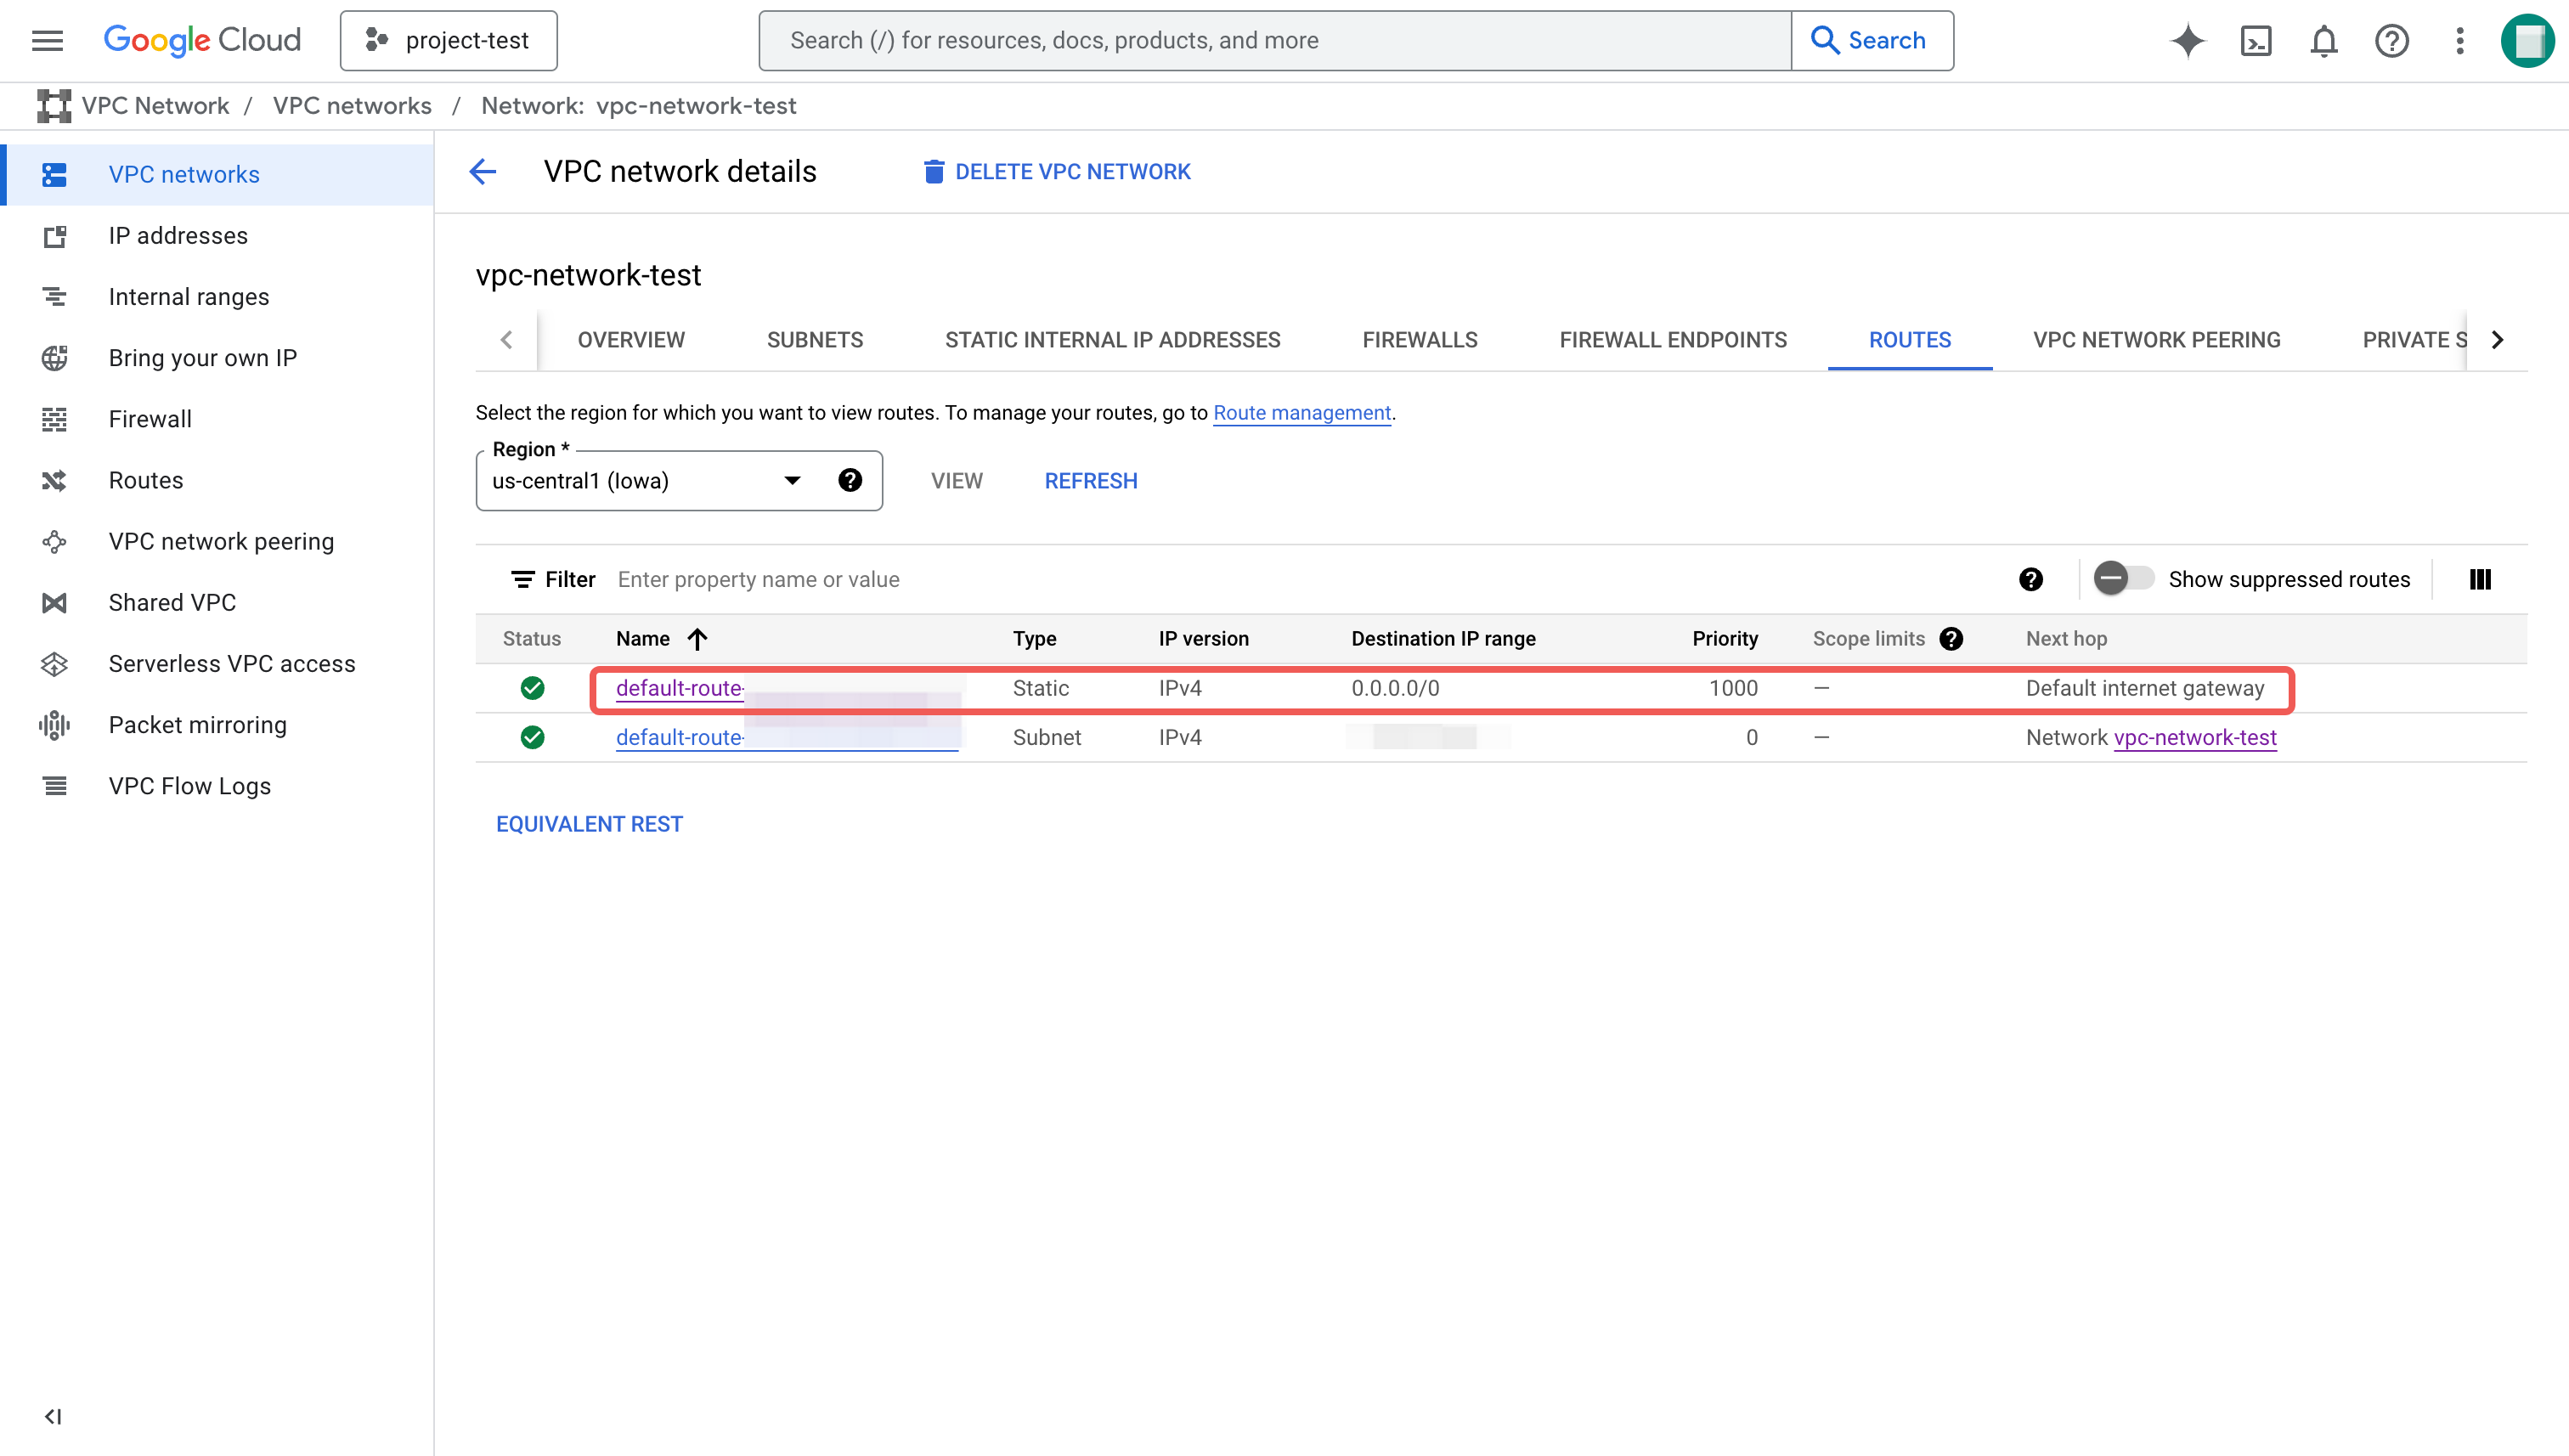Open the Gemini AI assistant sparkle icon
The height and width of the screenshot is (1456, 2569).
click(2187, 41)
